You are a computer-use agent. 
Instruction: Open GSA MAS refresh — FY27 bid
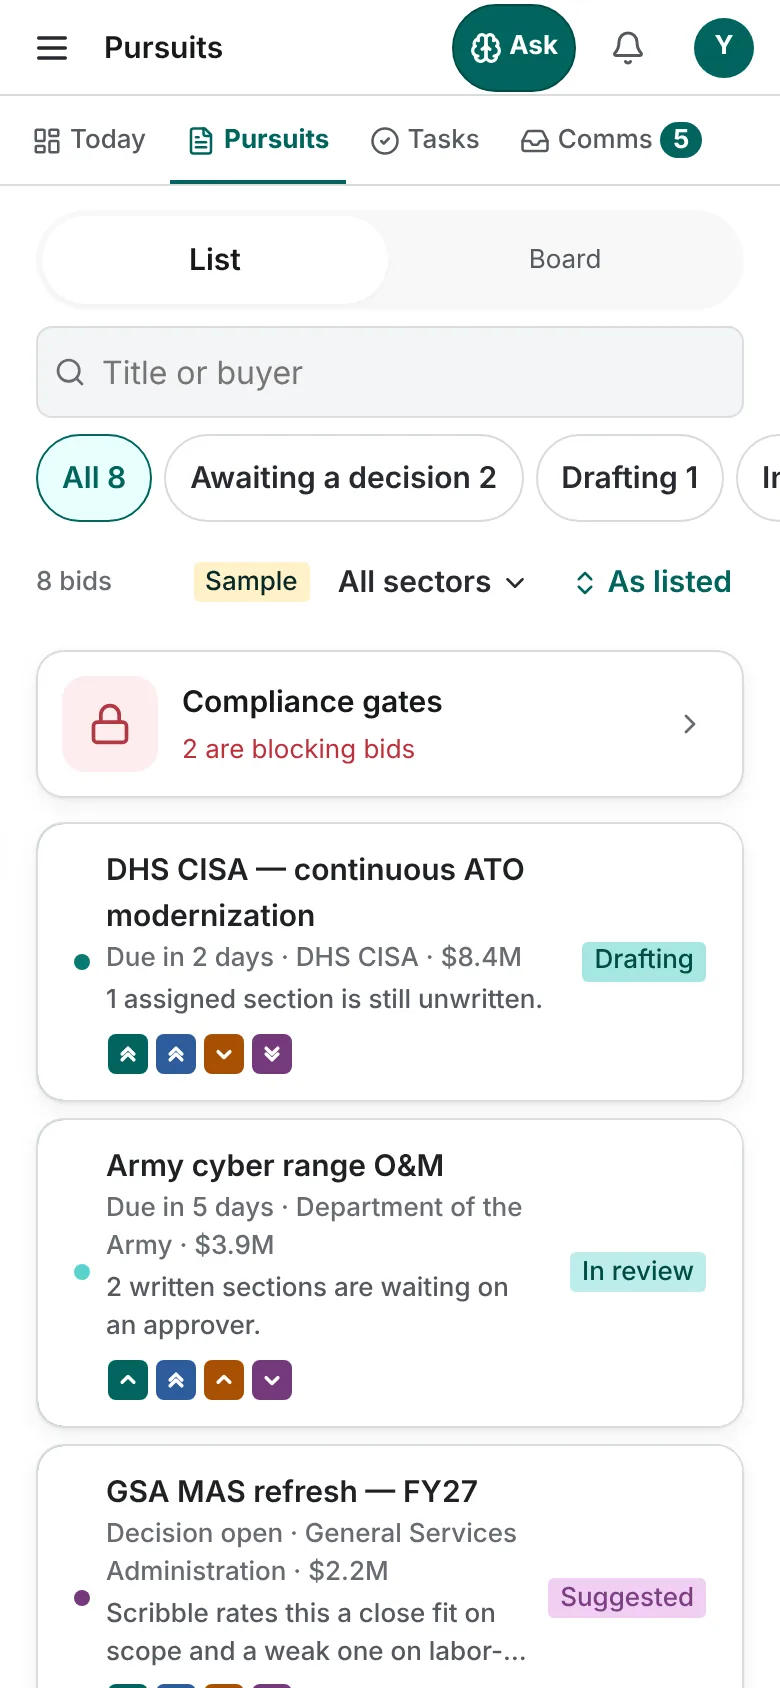tap(390, 1567)
